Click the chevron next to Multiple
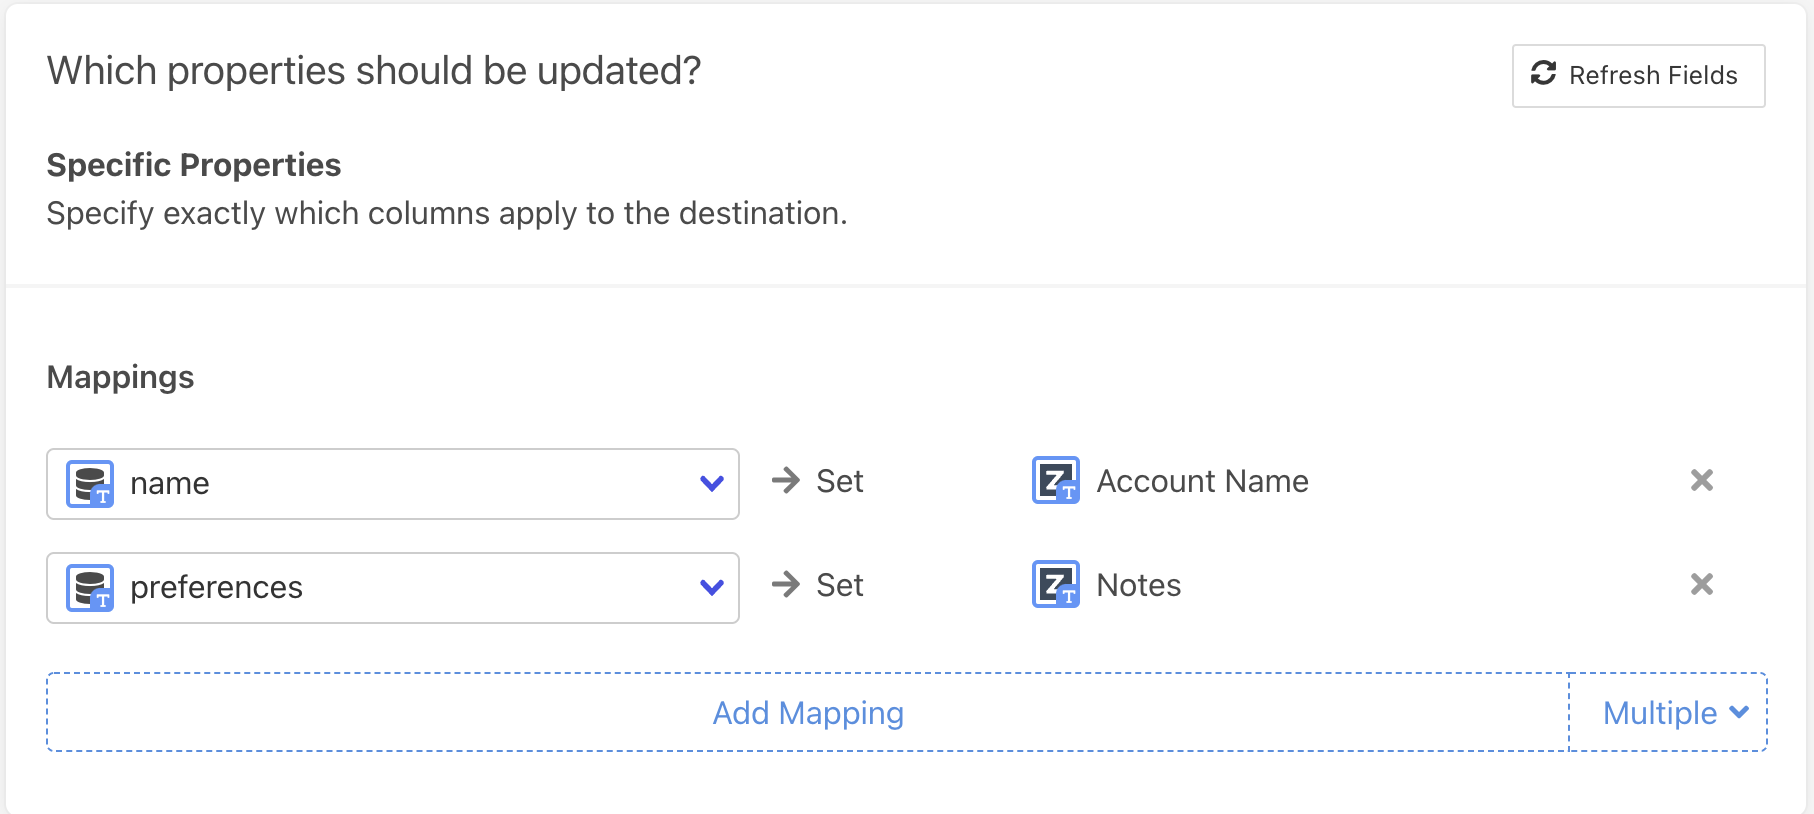This screenshot has width=1814, height=814. point(1739,712)
